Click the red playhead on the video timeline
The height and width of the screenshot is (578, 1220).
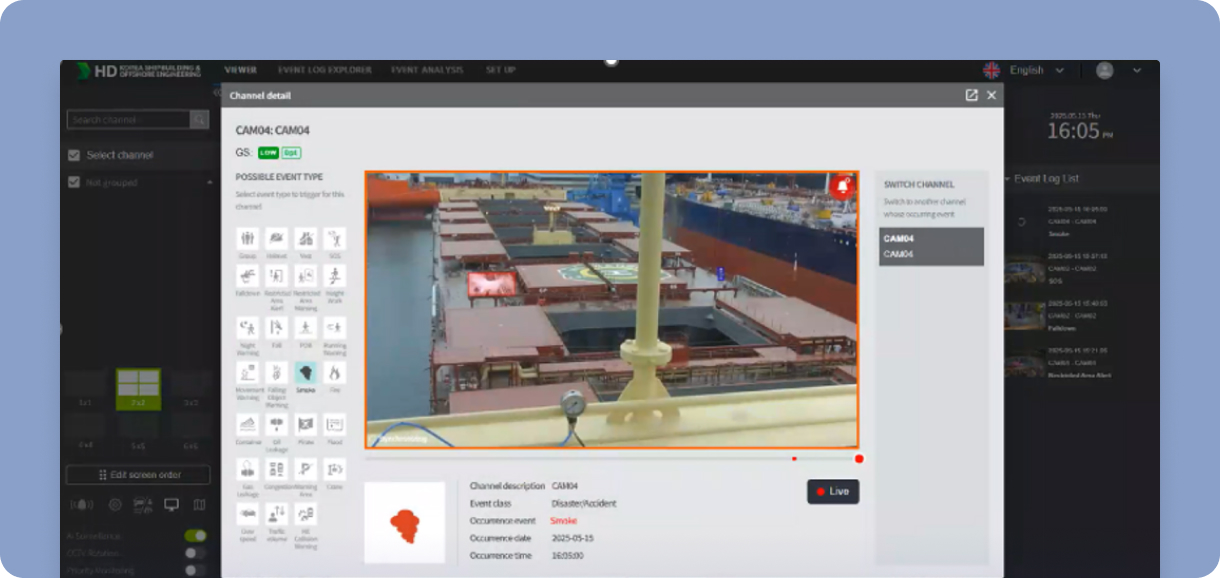(859, 459)
